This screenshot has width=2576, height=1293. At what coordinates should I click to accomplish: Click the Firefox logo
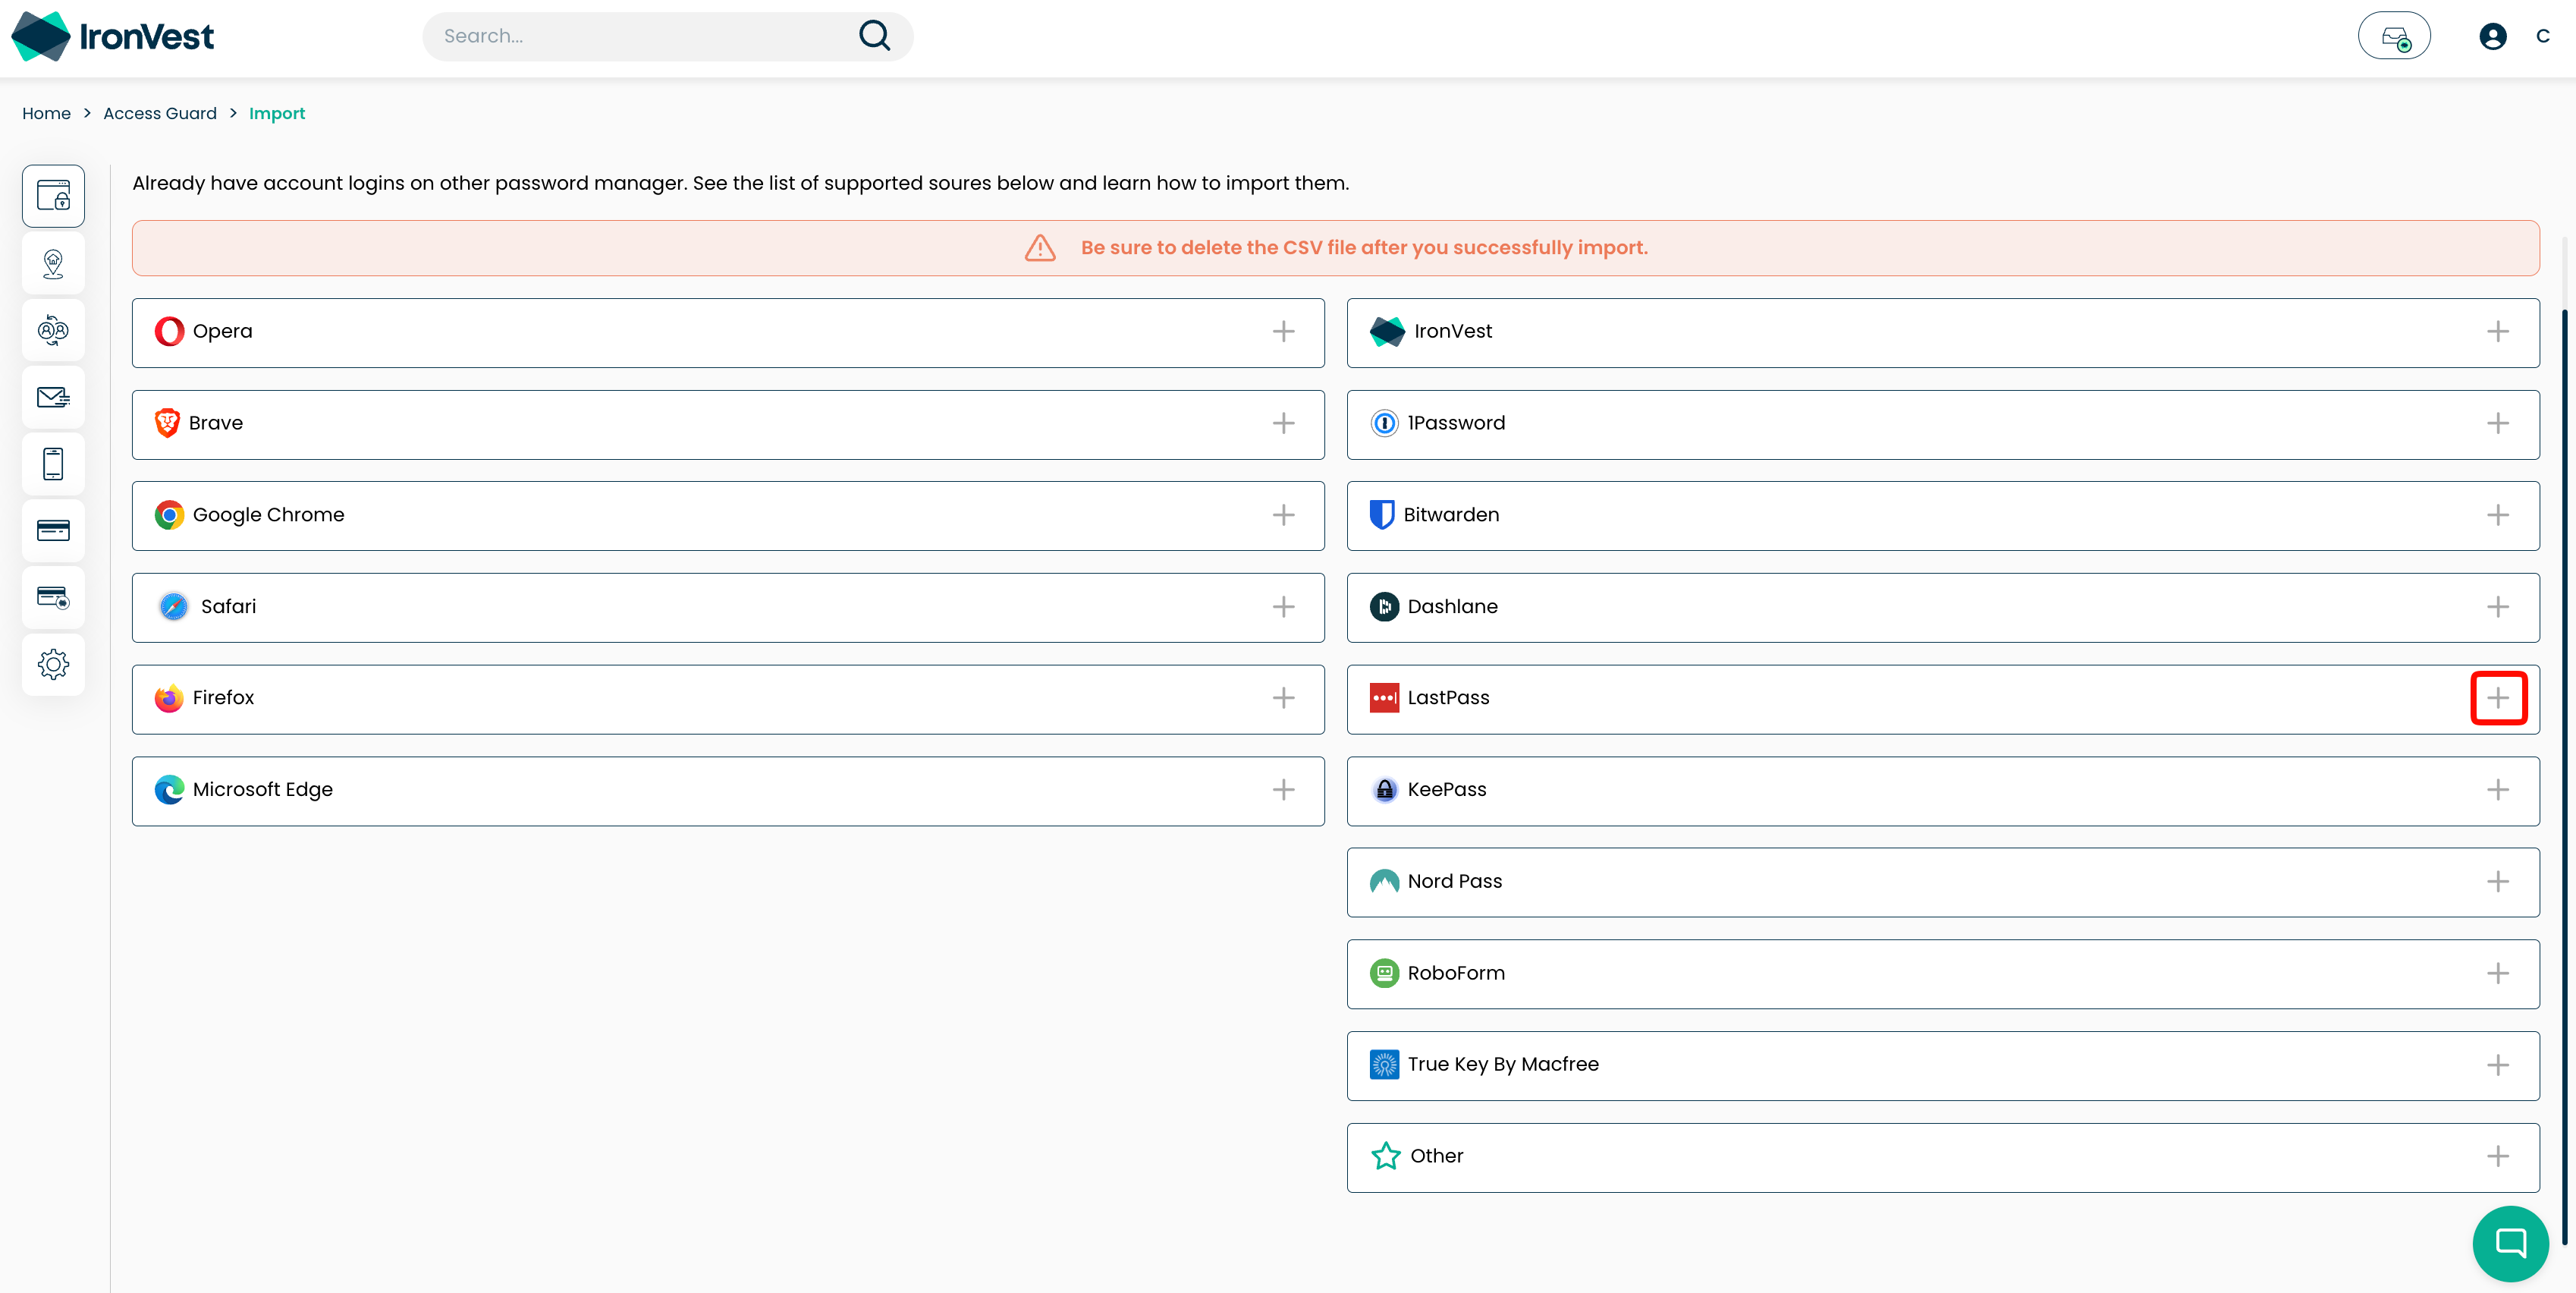pos(169,698)
